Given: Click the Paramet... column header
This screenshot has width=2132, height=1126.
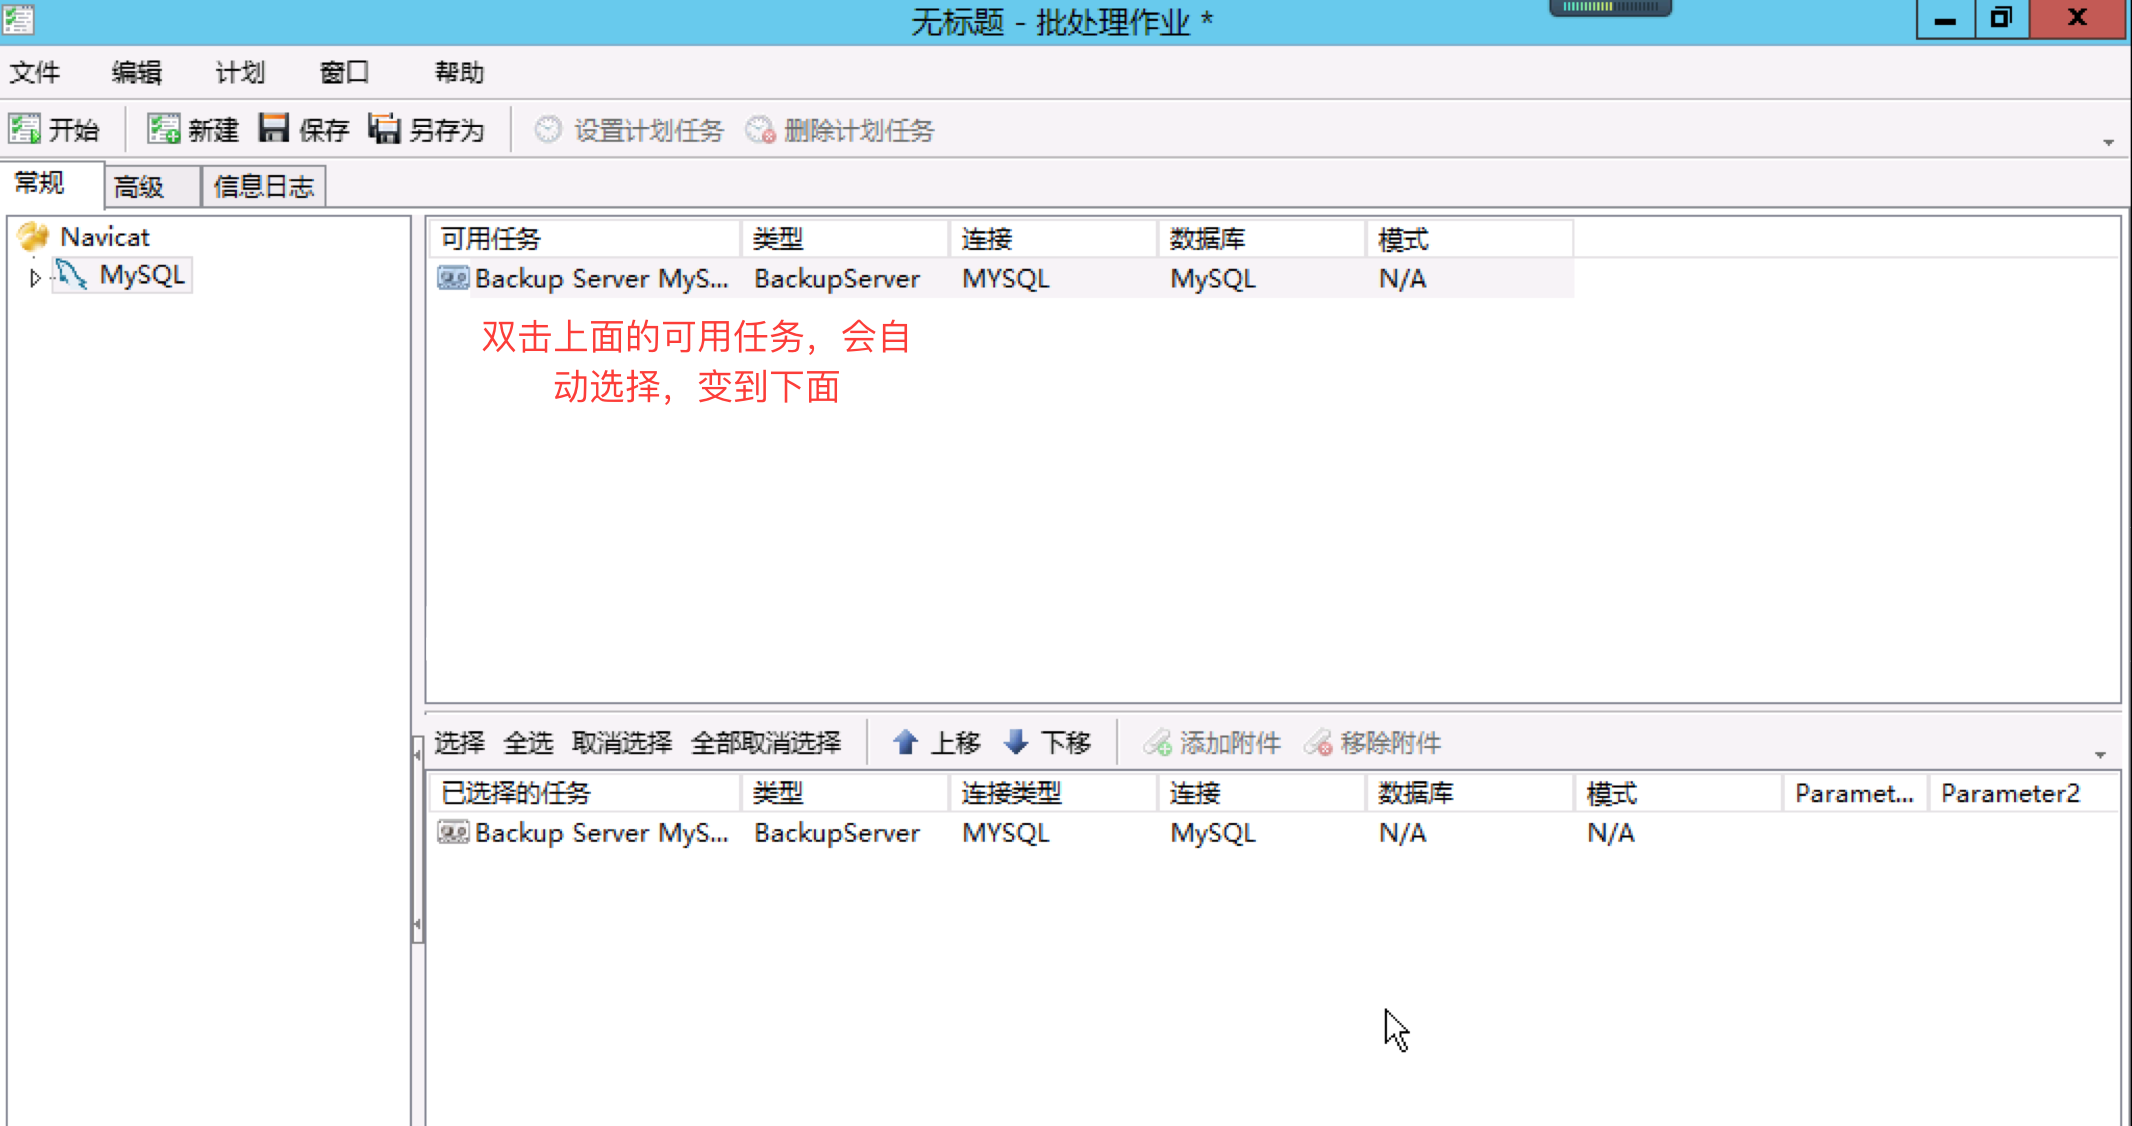Looking at the screenshot, I should [x=1855, y=793].
